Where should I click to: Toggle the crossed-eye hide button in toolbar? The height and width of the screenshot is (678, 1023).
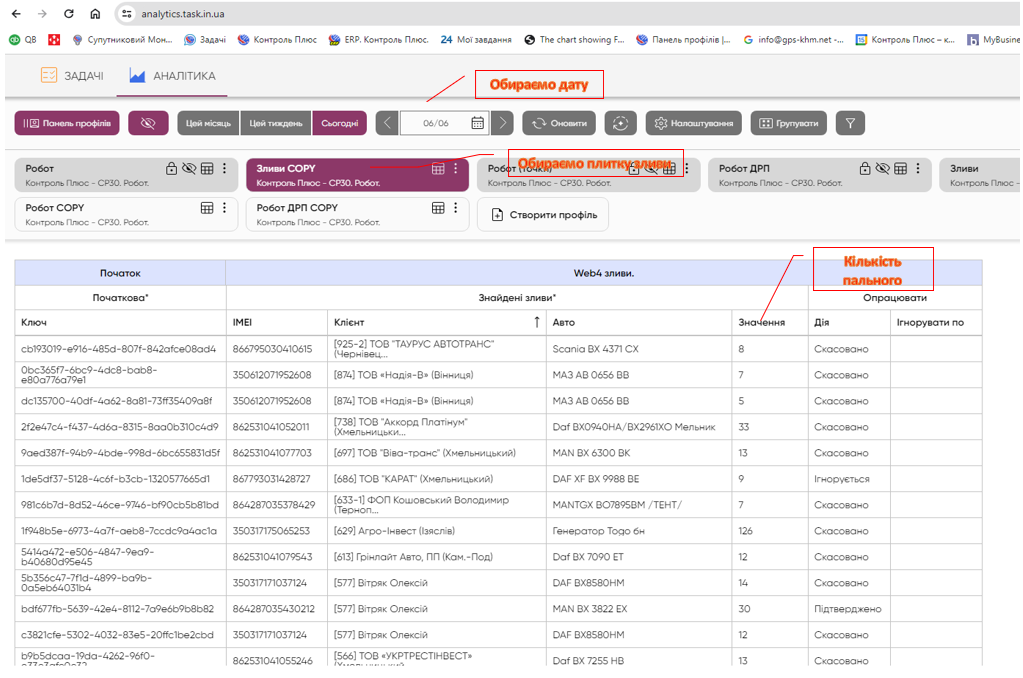[148, 123]
